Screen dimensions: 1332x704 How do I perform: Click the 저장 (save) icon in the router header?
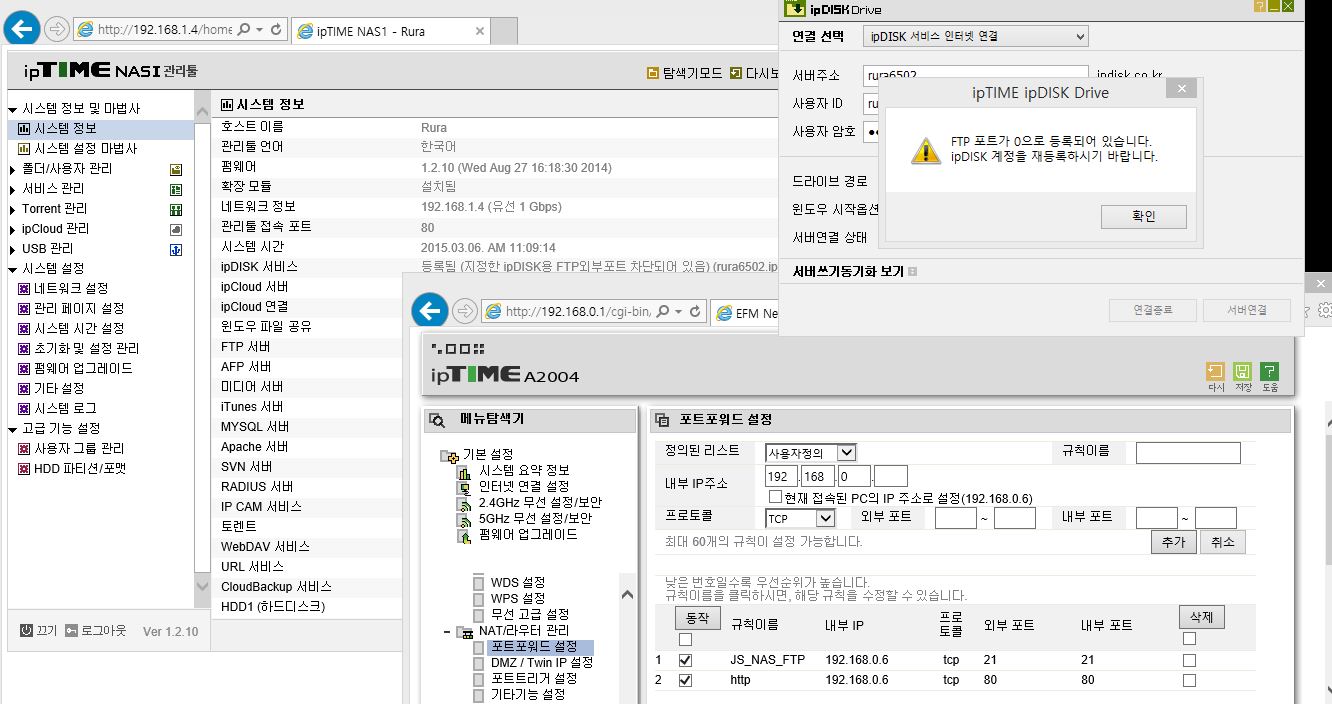1243,371
